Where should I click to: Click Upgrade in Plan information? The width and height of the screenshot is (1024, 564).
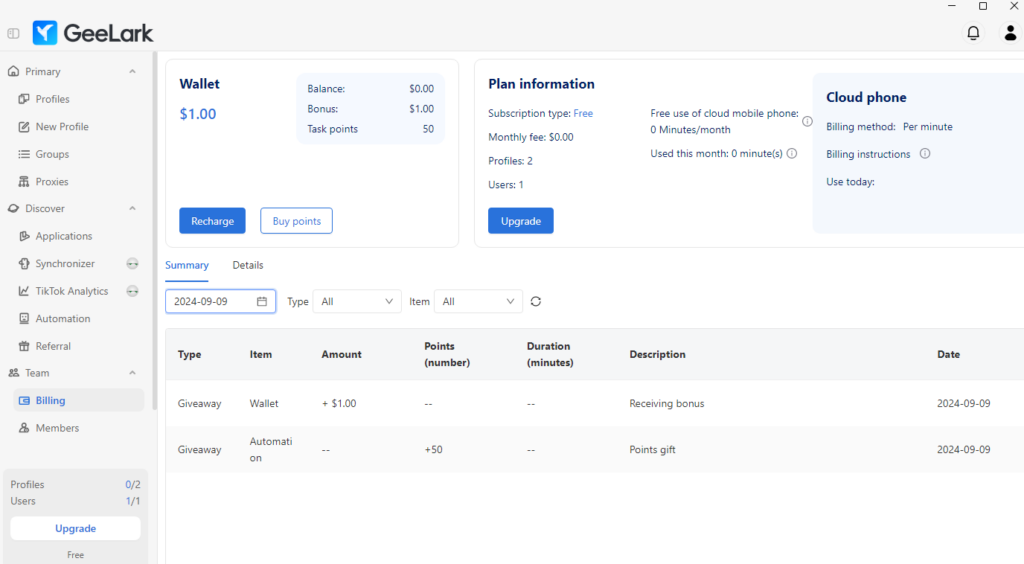click(x=520, y=221)
